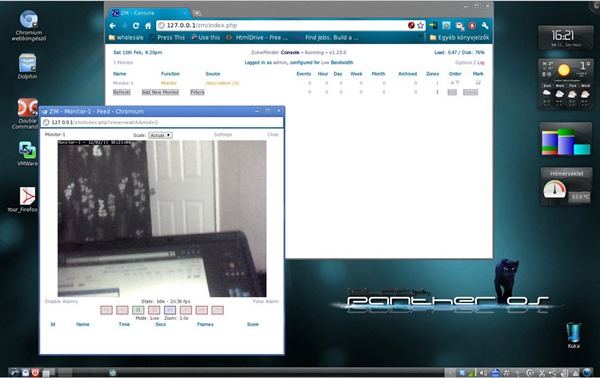Open the Settings link in the feed window

pyautogui.click(x=223, y=135)
